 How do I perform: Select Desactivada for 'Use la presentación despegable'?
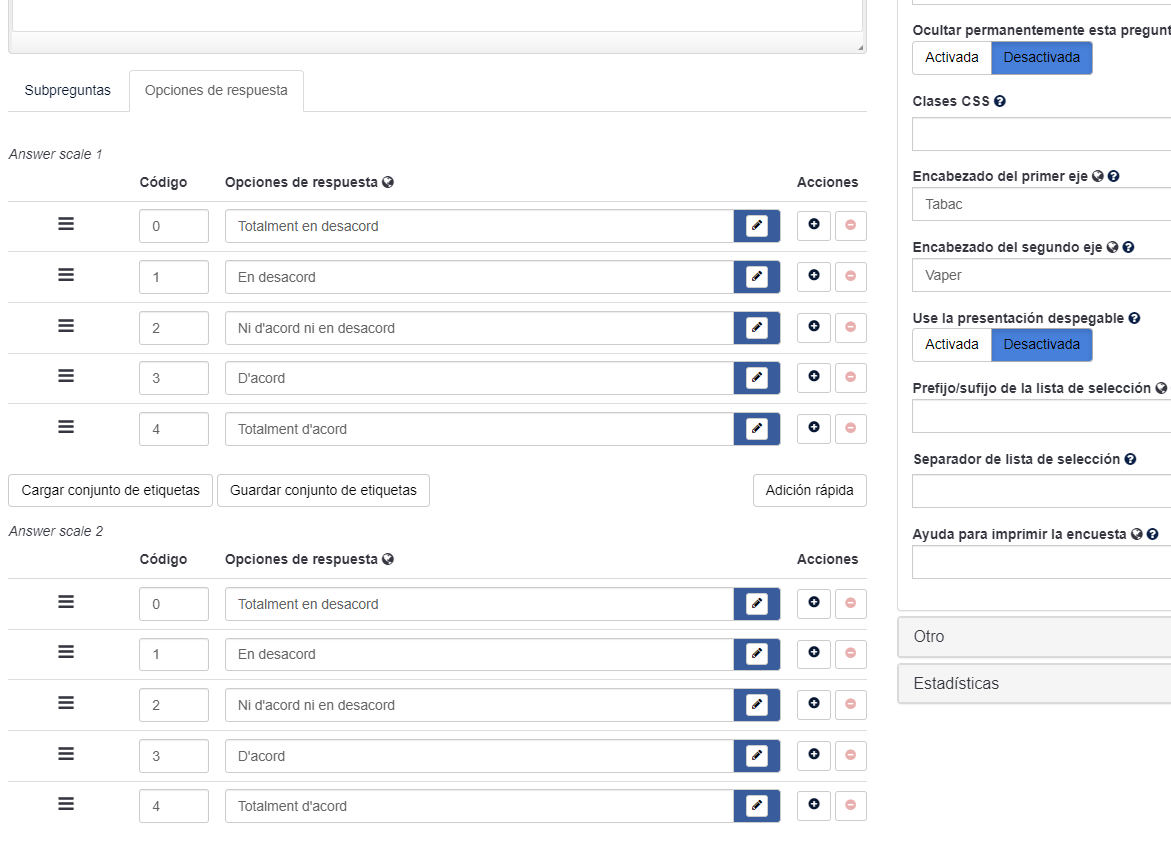click(x=1041, y=345)
